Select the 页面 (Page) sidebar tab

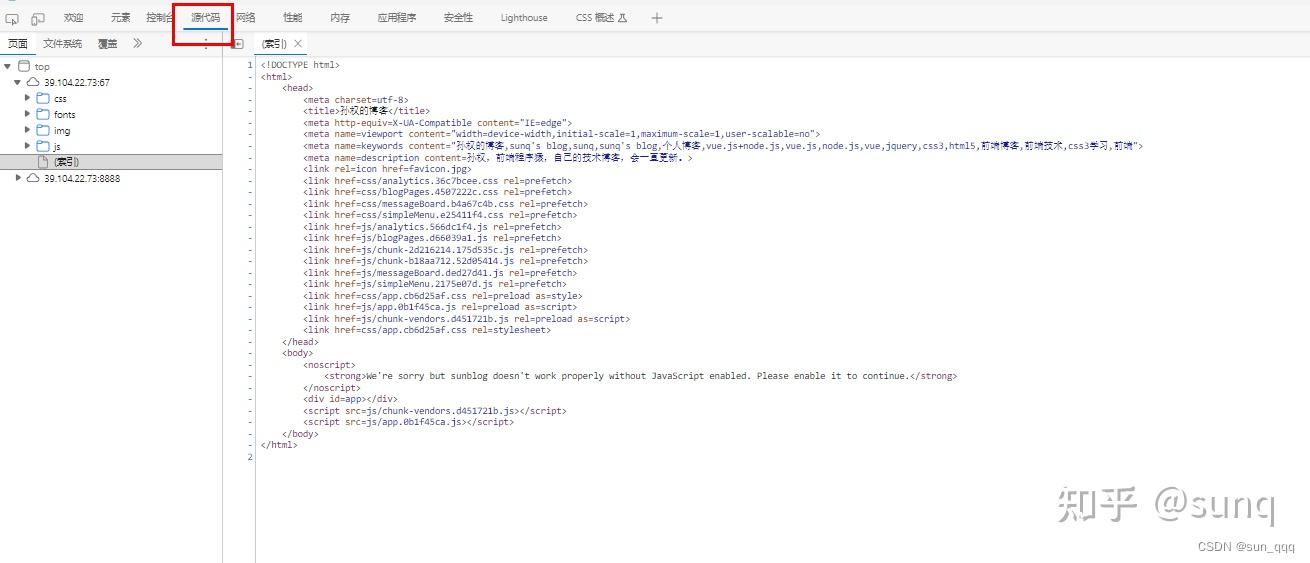tap(18, 44)
